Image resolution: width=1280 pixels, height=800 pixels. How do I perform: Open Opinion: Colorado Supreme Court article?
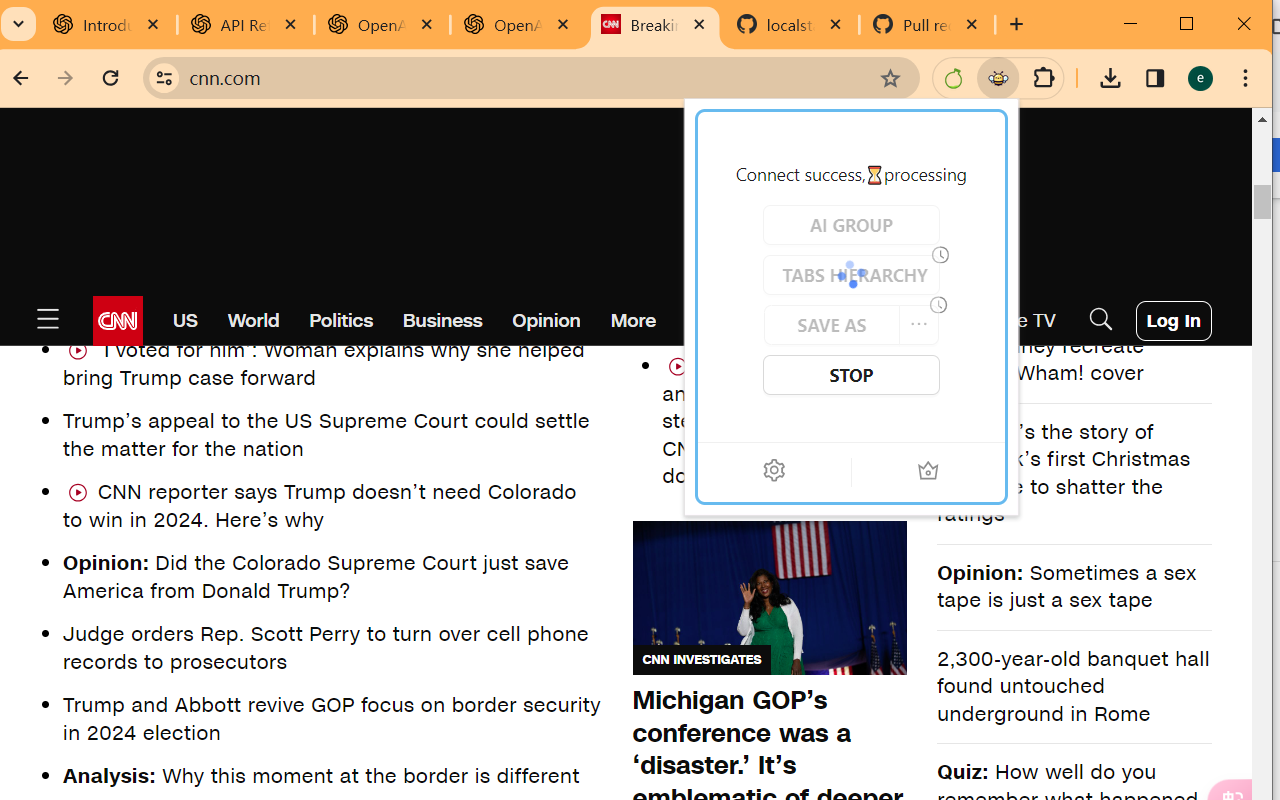coord(316,577)
